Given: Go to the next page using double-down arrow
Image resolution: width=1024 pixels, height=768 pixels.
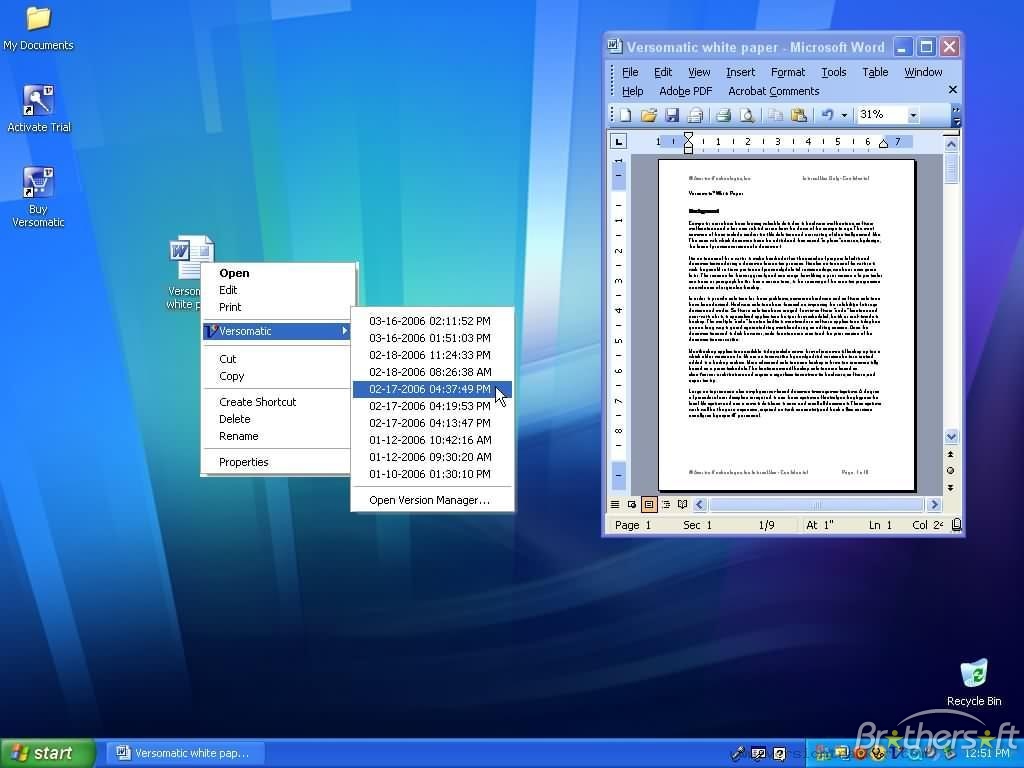Looking at the screenshot, I should coord(951,488).
